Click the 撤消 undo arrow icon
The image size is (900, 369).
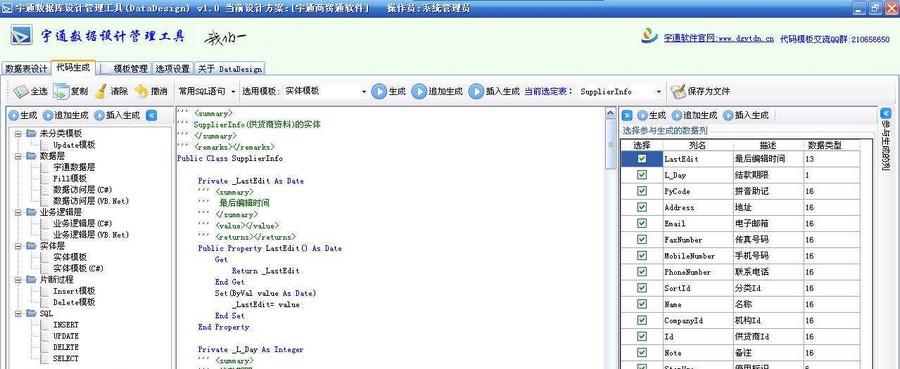[141, 91]
